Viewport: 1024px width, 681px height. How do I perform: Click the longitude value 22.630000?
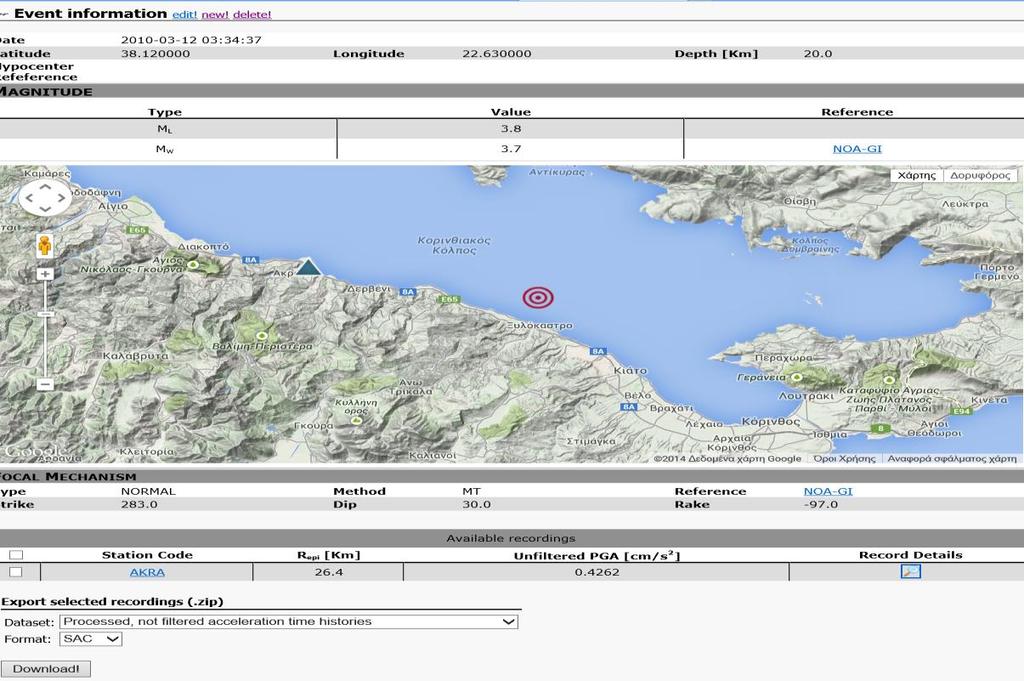497,54
